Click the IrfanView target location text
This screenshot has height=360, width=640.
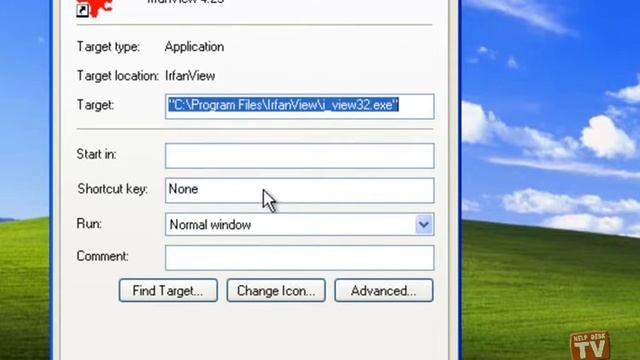click(190, 76)
